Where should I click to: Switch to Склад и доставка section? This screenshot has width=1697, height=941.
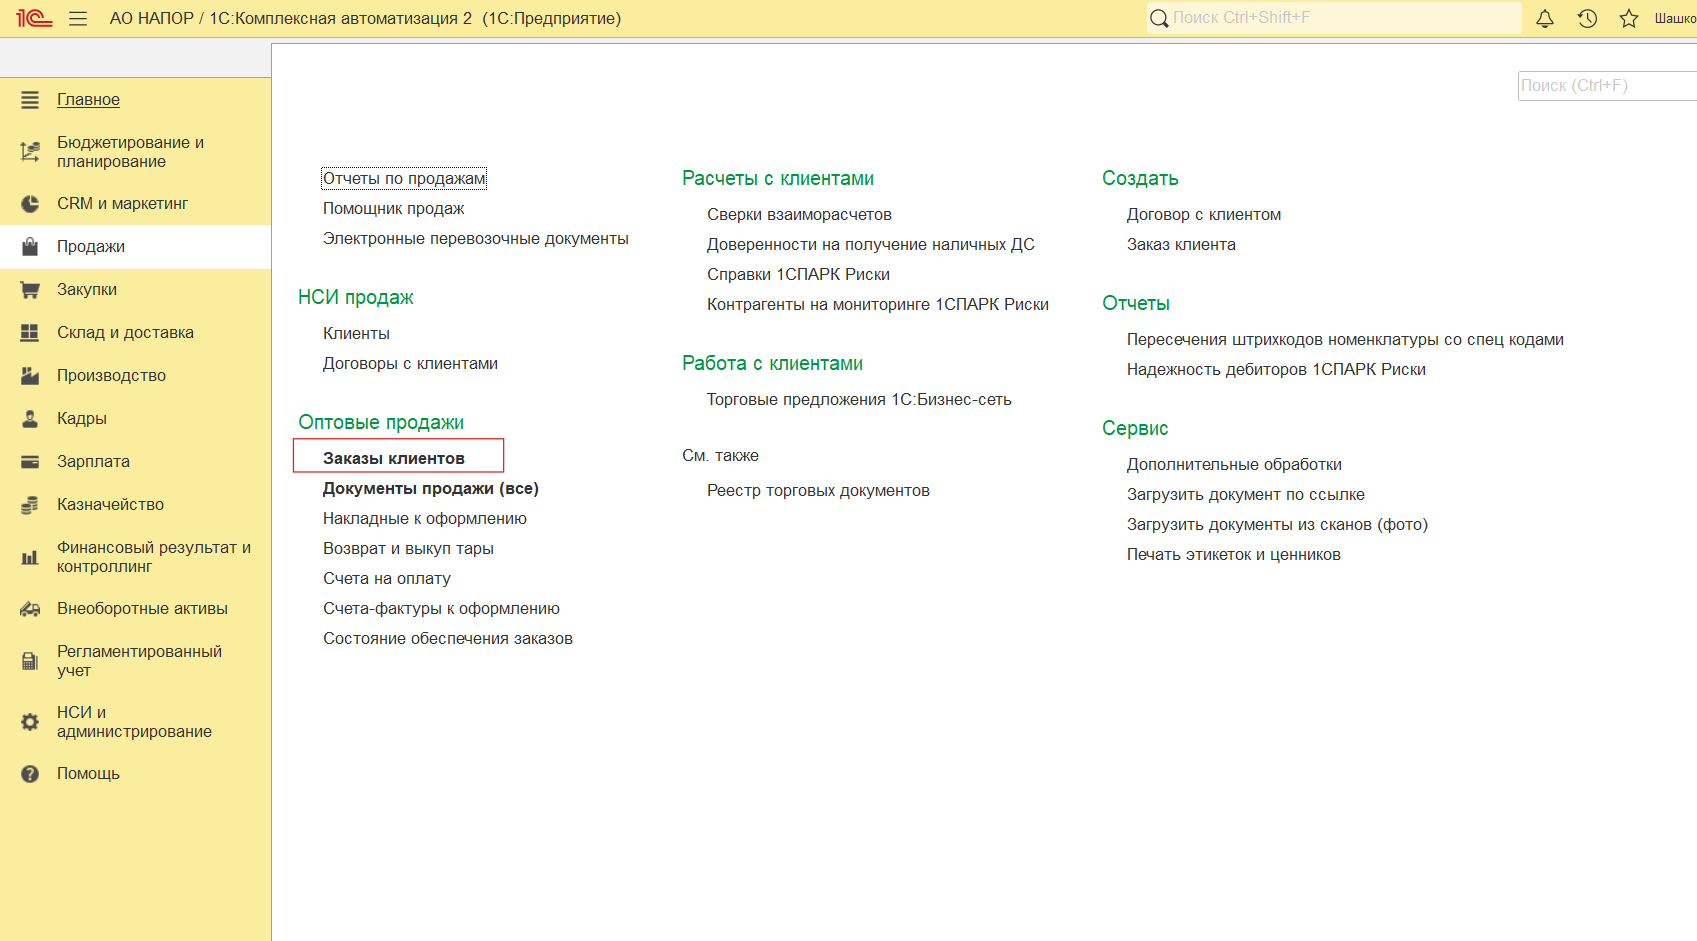click(125, 333)
